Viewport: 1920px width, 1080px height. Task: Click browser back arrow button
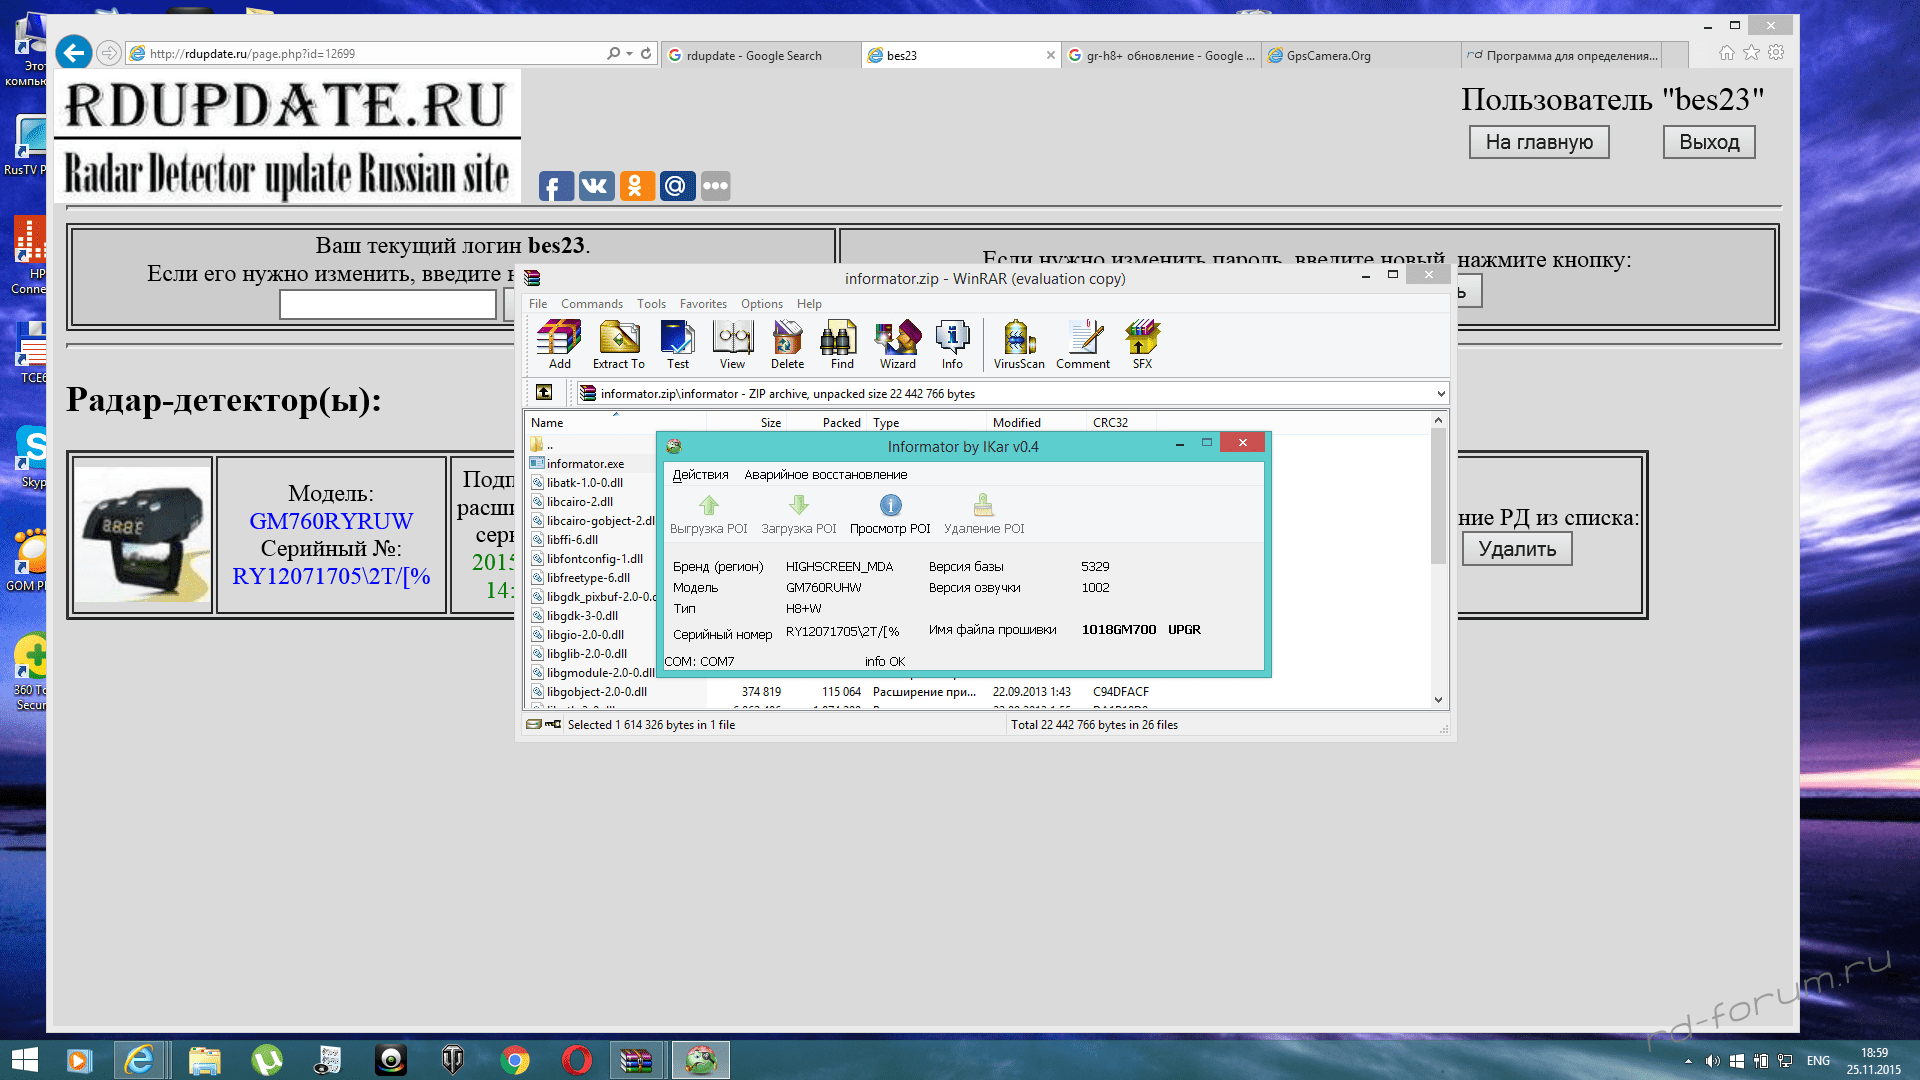coord(74,53)
